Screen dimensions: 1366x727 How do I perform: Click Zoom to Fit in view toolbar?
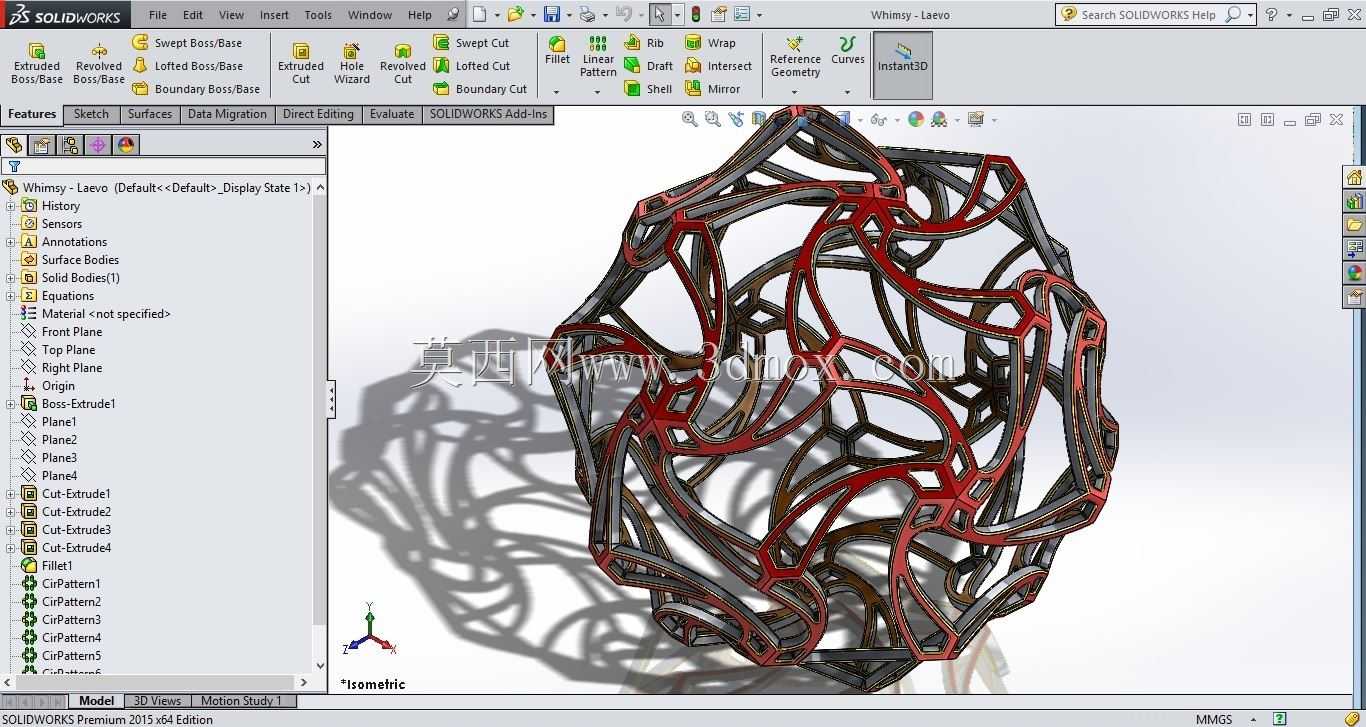point(690,119)
